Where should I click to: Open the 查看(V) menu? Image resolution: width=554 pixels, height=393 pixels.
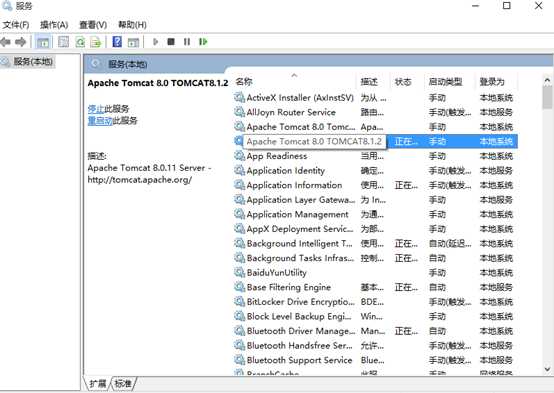[93, 25]
